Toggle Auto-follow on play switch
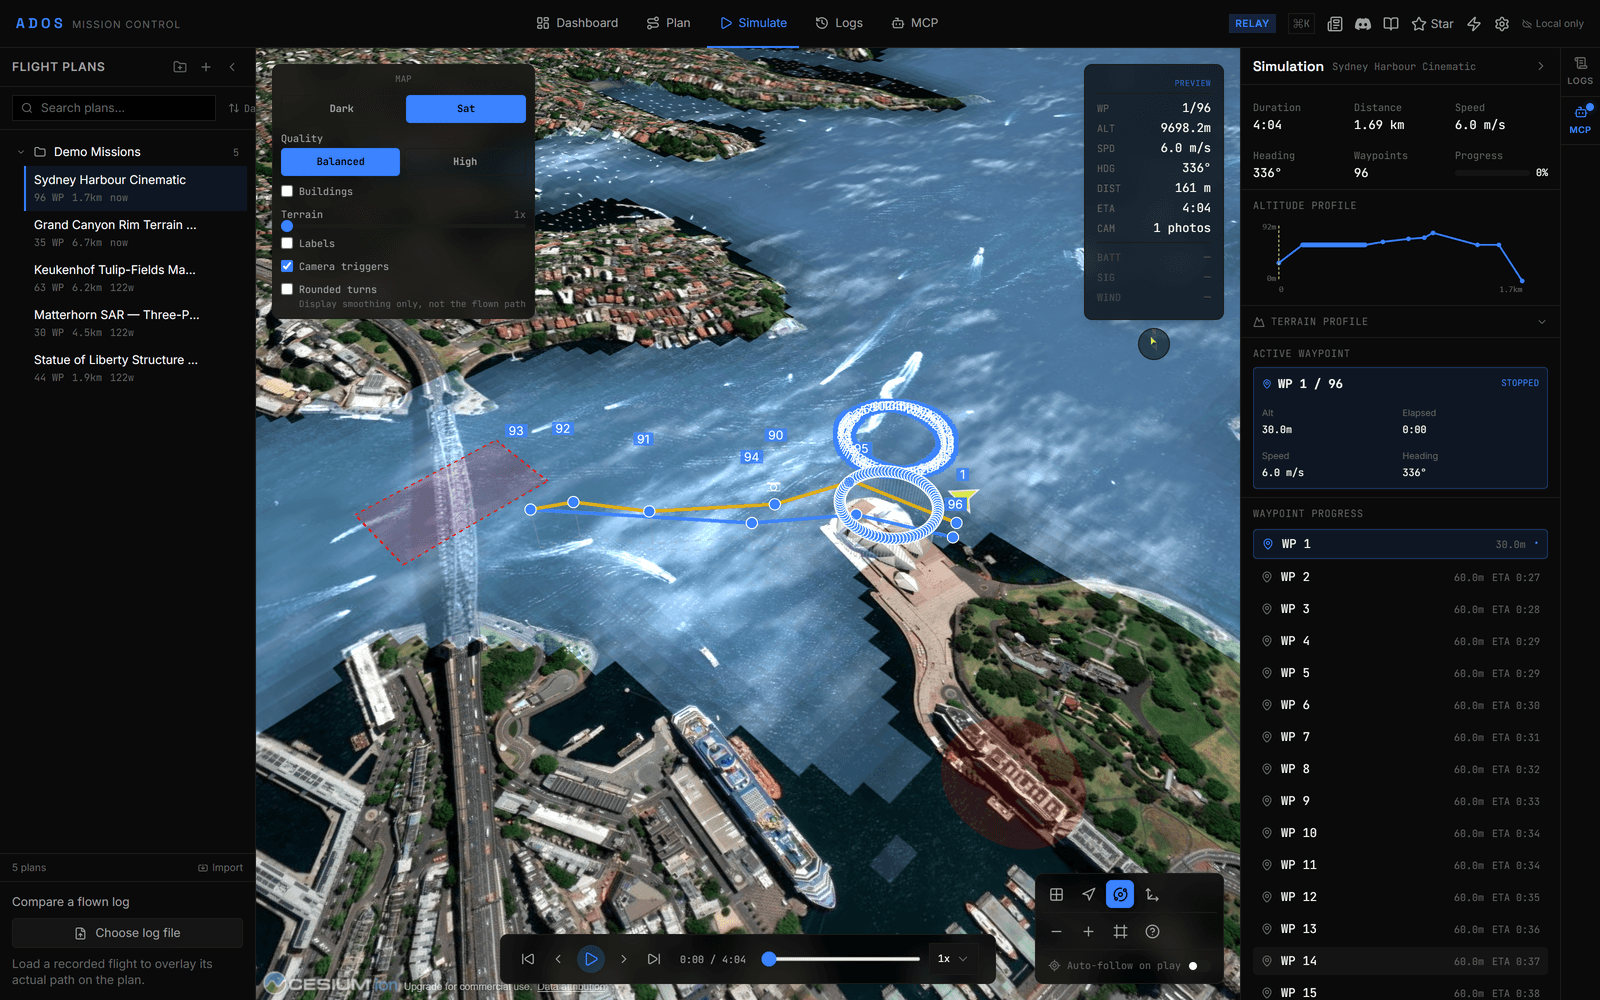 pos(1198,966)
